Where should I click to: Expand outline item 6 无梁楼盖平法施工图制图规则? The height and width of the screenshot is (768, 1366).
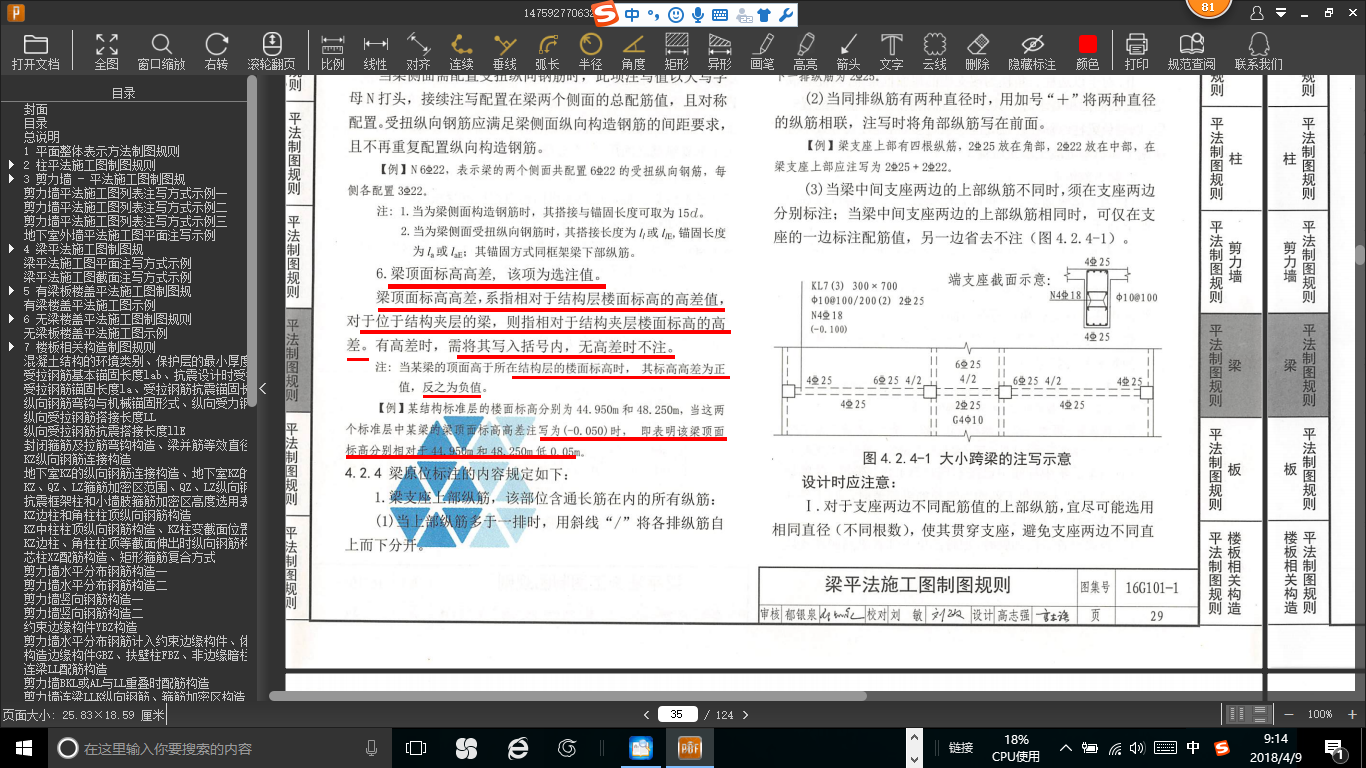click(x=11, y=319)
